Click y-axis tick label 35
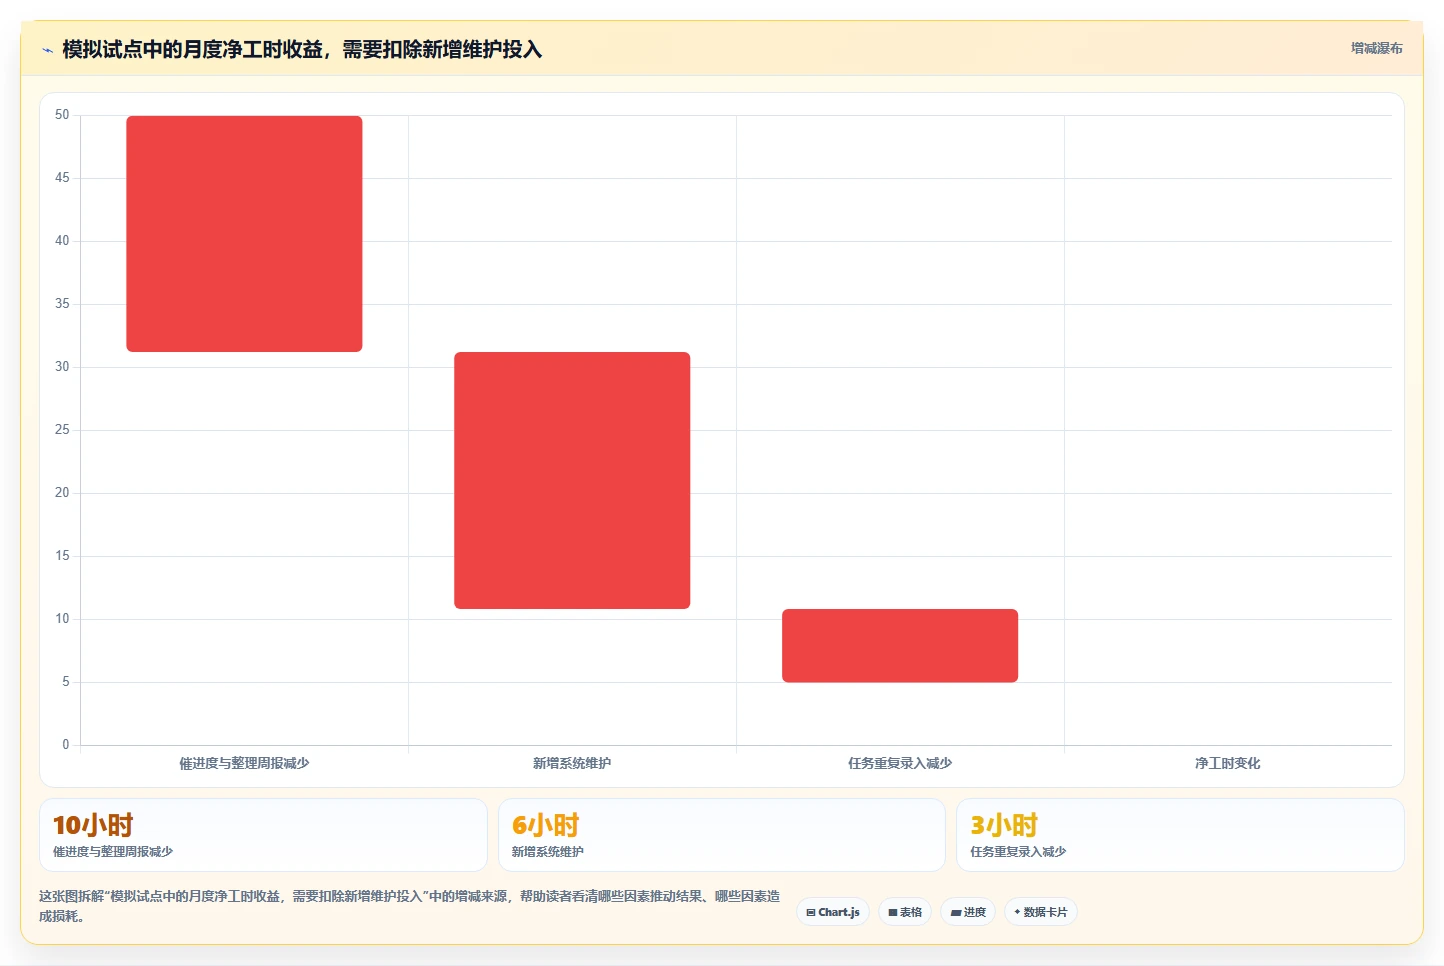 (x=62, y=304)
